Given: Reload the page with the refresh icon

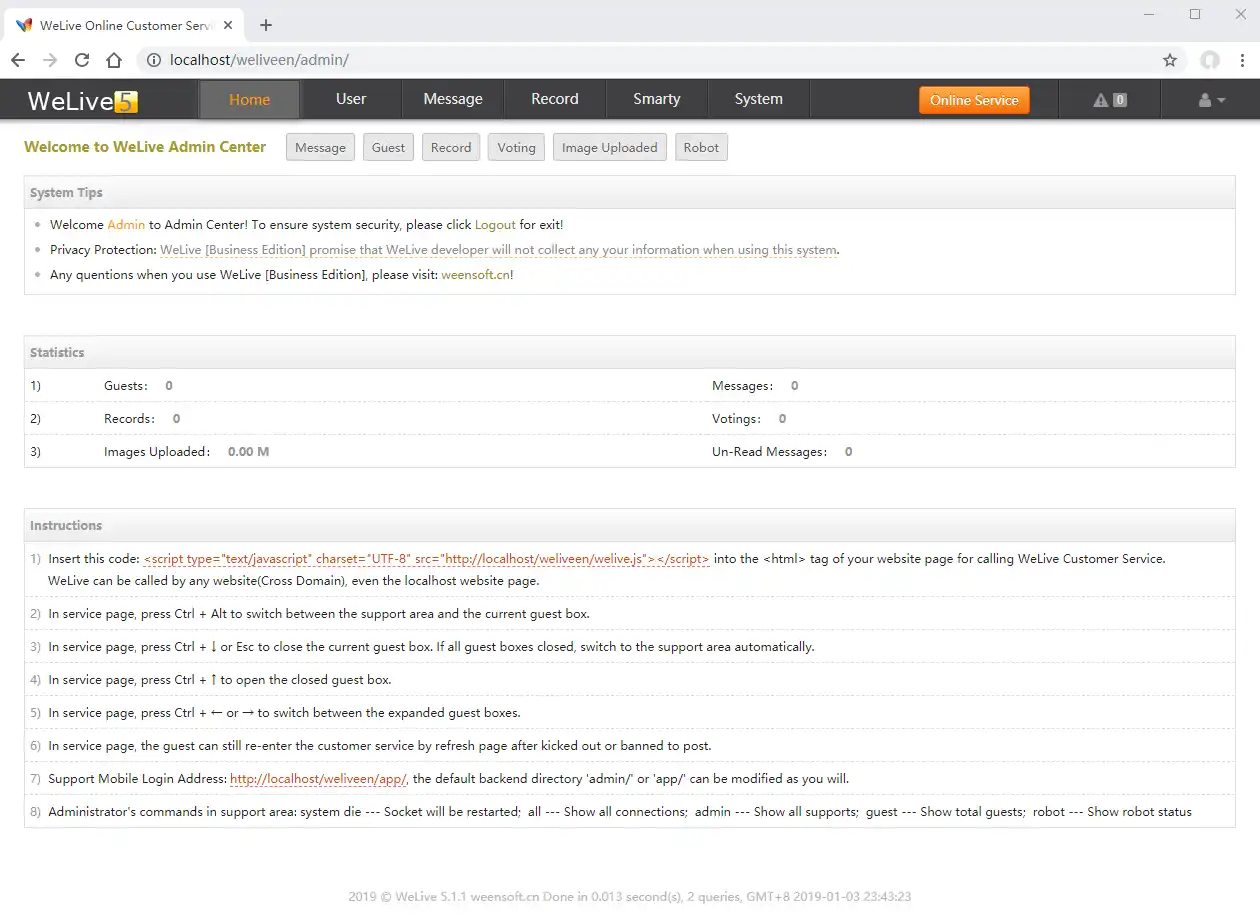Looking at the screenshot, I should pos(82,60).
